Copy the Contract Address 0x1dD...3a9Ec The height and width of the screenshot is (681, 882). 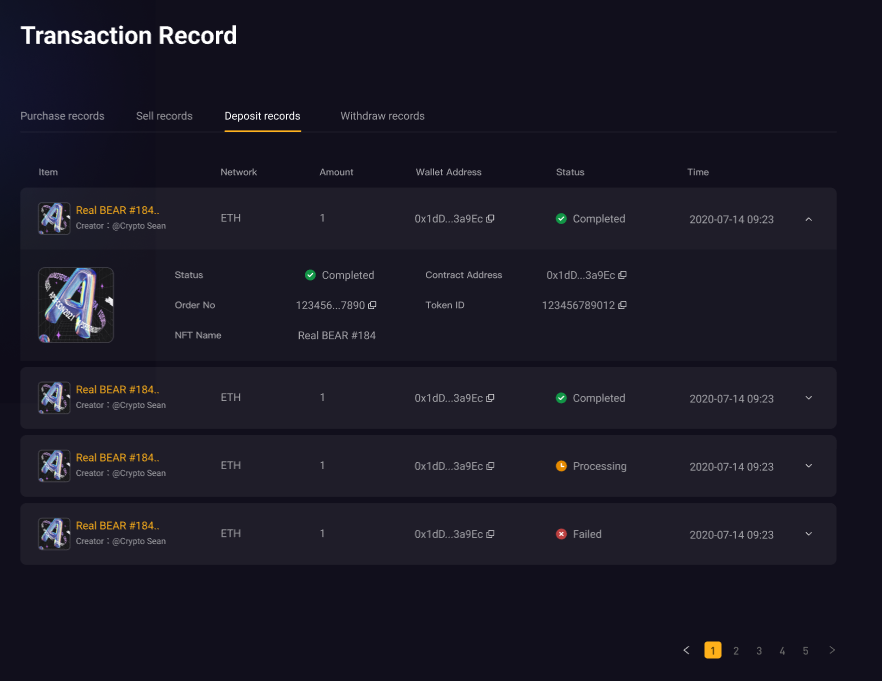[x=622, y=275]
